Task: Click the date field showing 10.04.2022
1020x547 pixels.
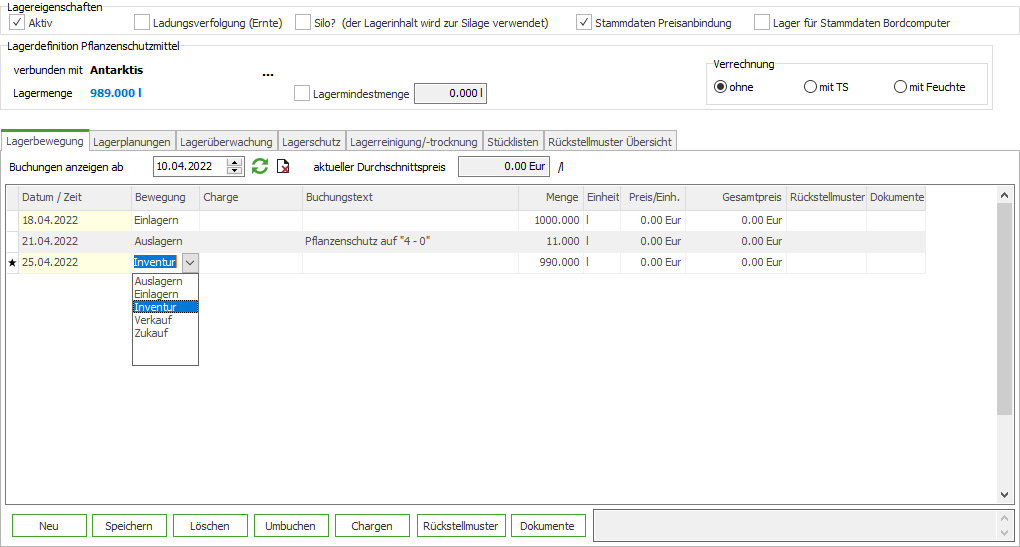Action: (190, 167)
